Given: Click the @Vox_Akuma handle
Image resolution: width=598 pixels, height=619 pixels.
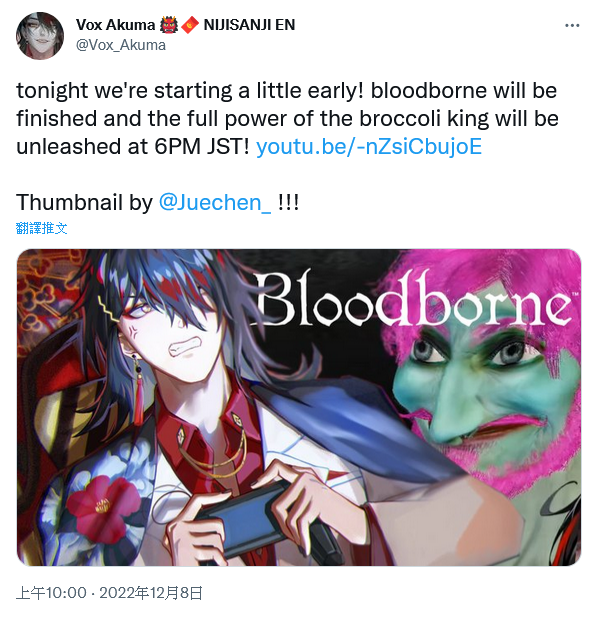Looking at the screenshot, I should [121, 45].
